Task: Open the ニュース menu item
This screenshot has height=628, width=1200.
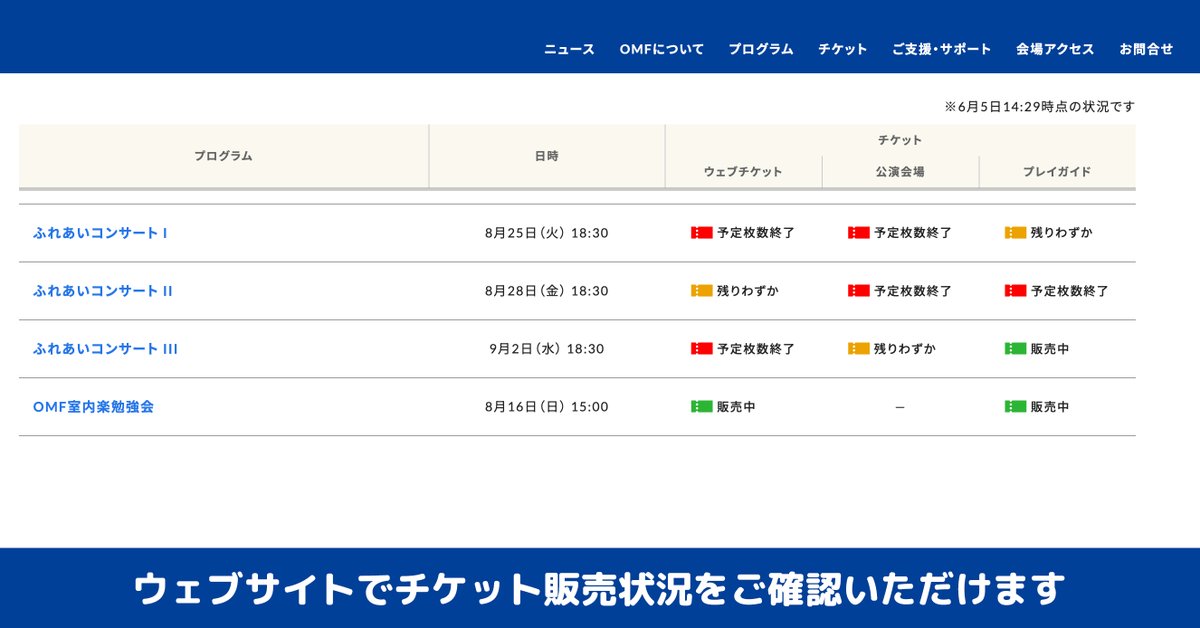Action: tap(569, 49)
